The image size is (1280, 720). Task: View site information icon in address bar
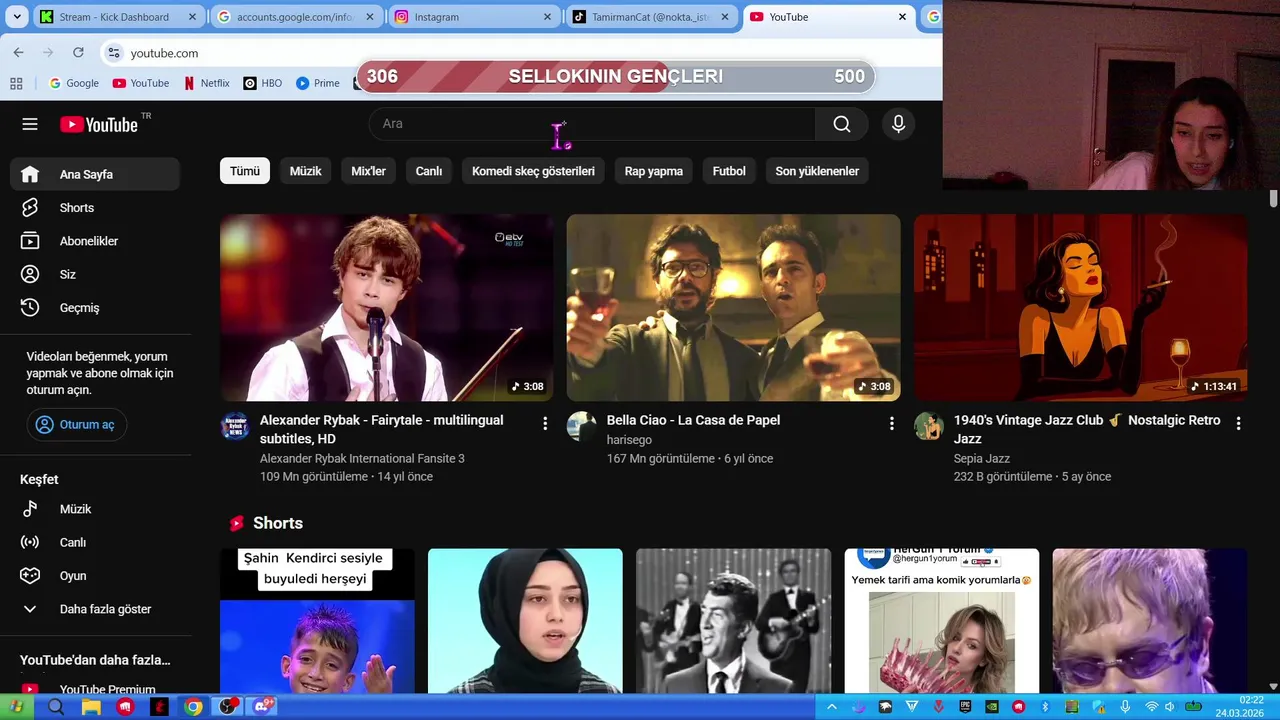coord(114,53)
